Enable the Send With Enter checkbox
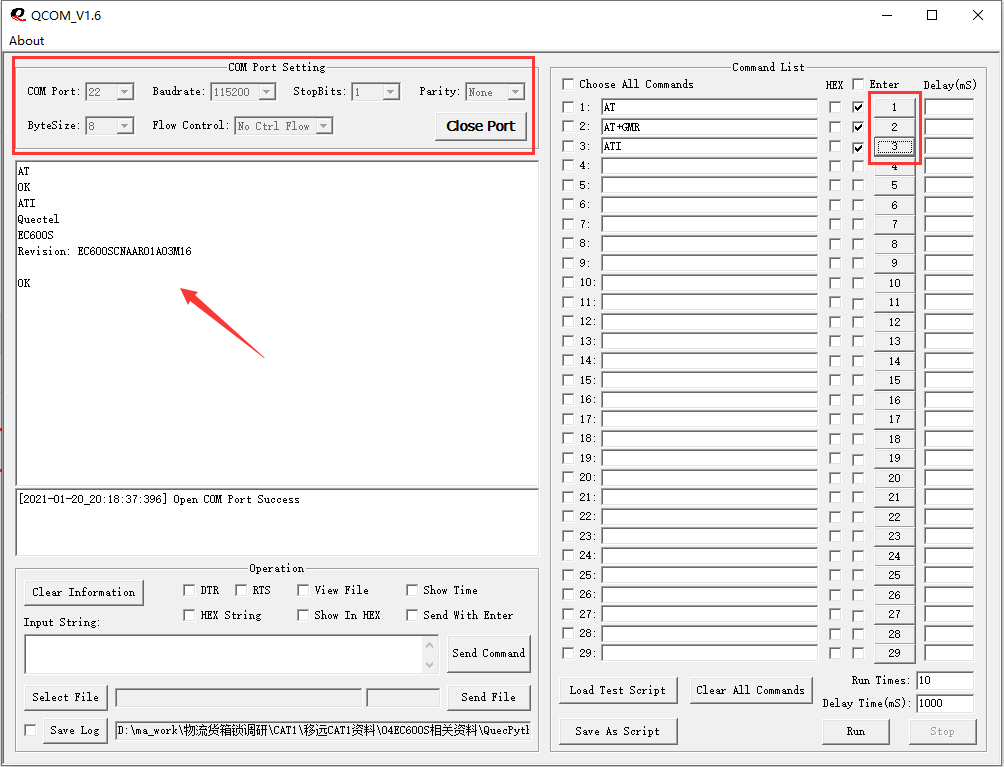Image resolution: width=1004 pixels, height=767 pixels. pos(412,615)
